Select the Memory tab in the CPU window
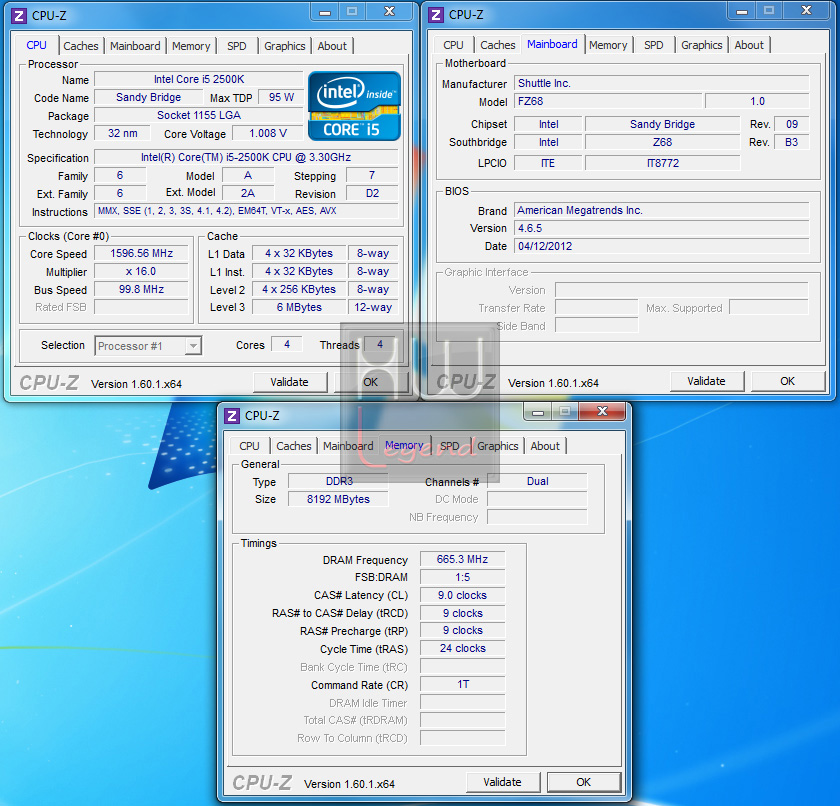 191,46
